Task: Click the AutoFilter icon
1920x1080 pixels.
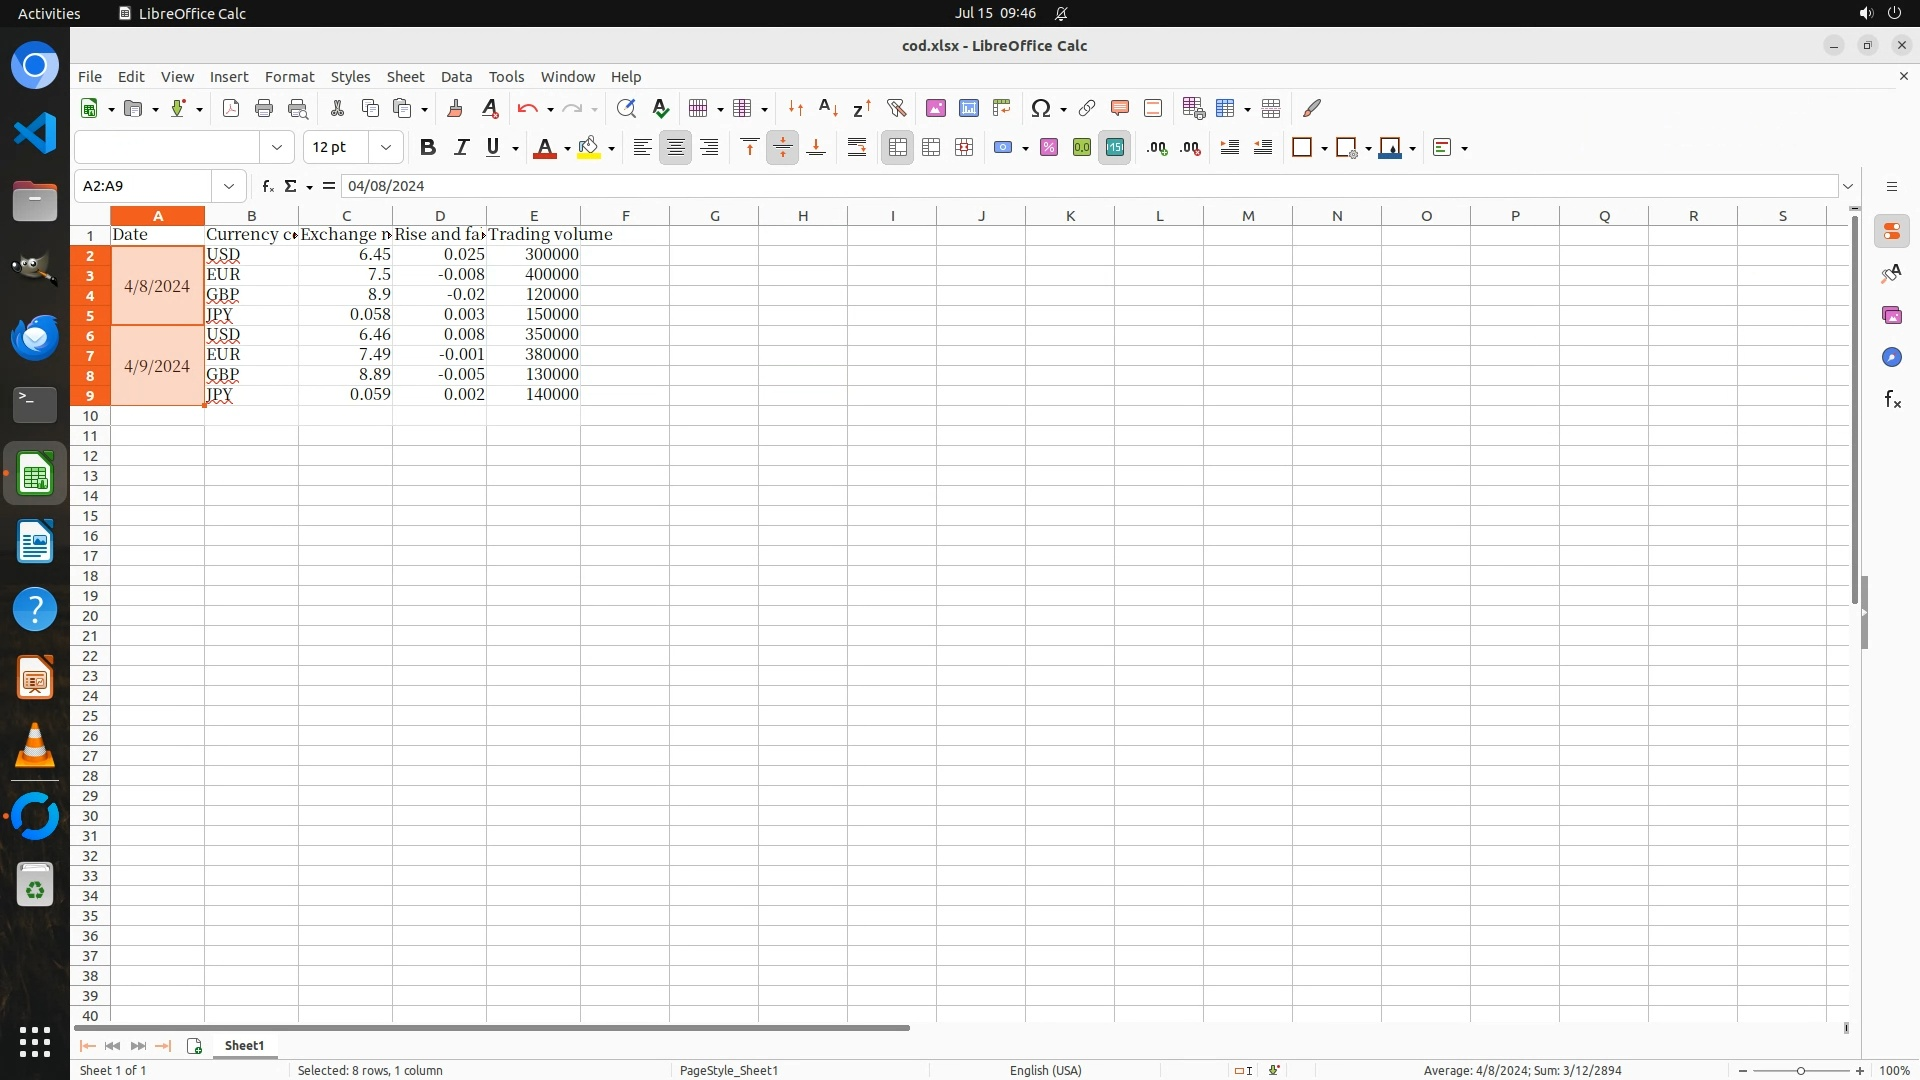Action: coord(896,108)
